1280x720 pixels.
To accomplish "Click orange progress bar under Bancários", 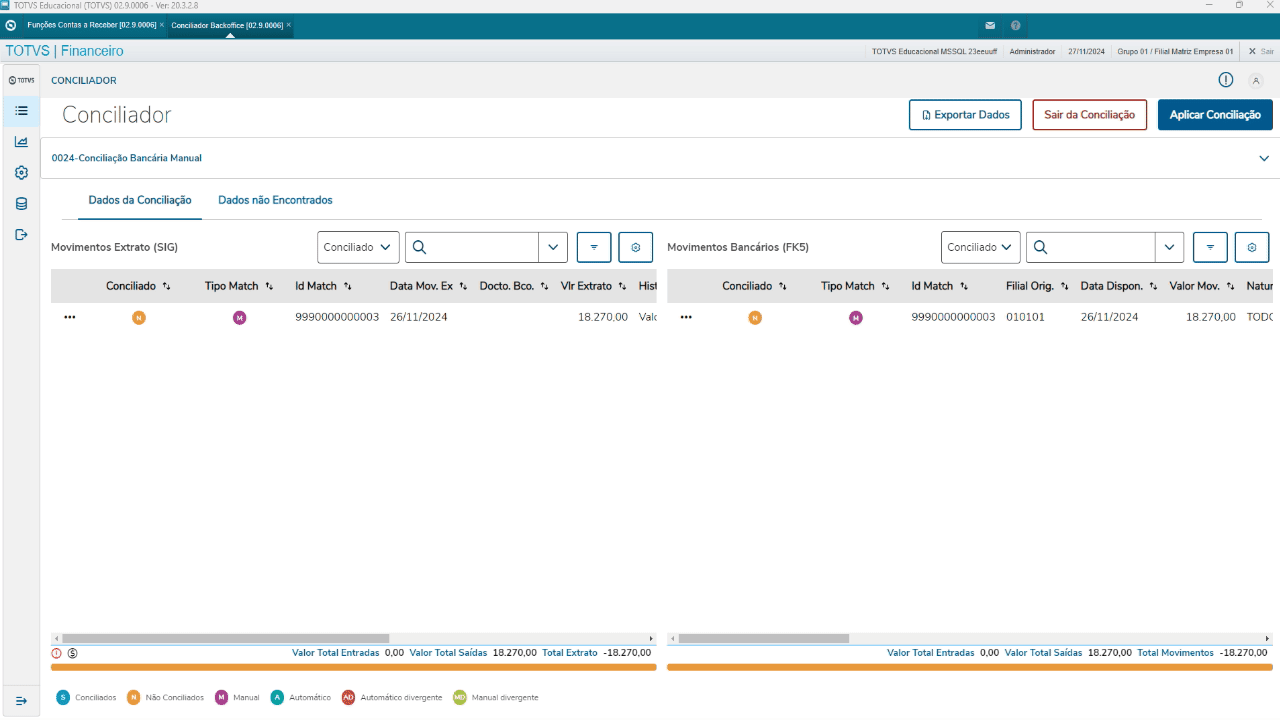I will pyautogui.click(x=970, y=667).
